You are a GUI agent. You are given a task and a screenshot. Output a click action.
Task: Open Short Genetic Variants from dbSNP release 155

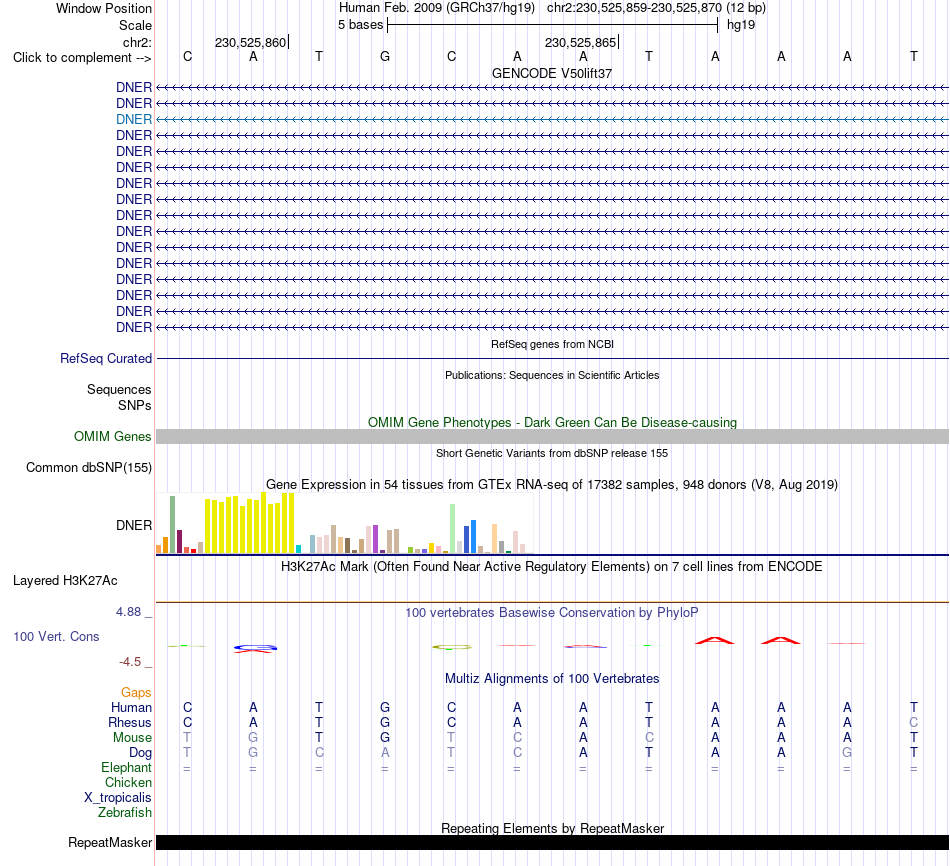(x=552, y=453)
